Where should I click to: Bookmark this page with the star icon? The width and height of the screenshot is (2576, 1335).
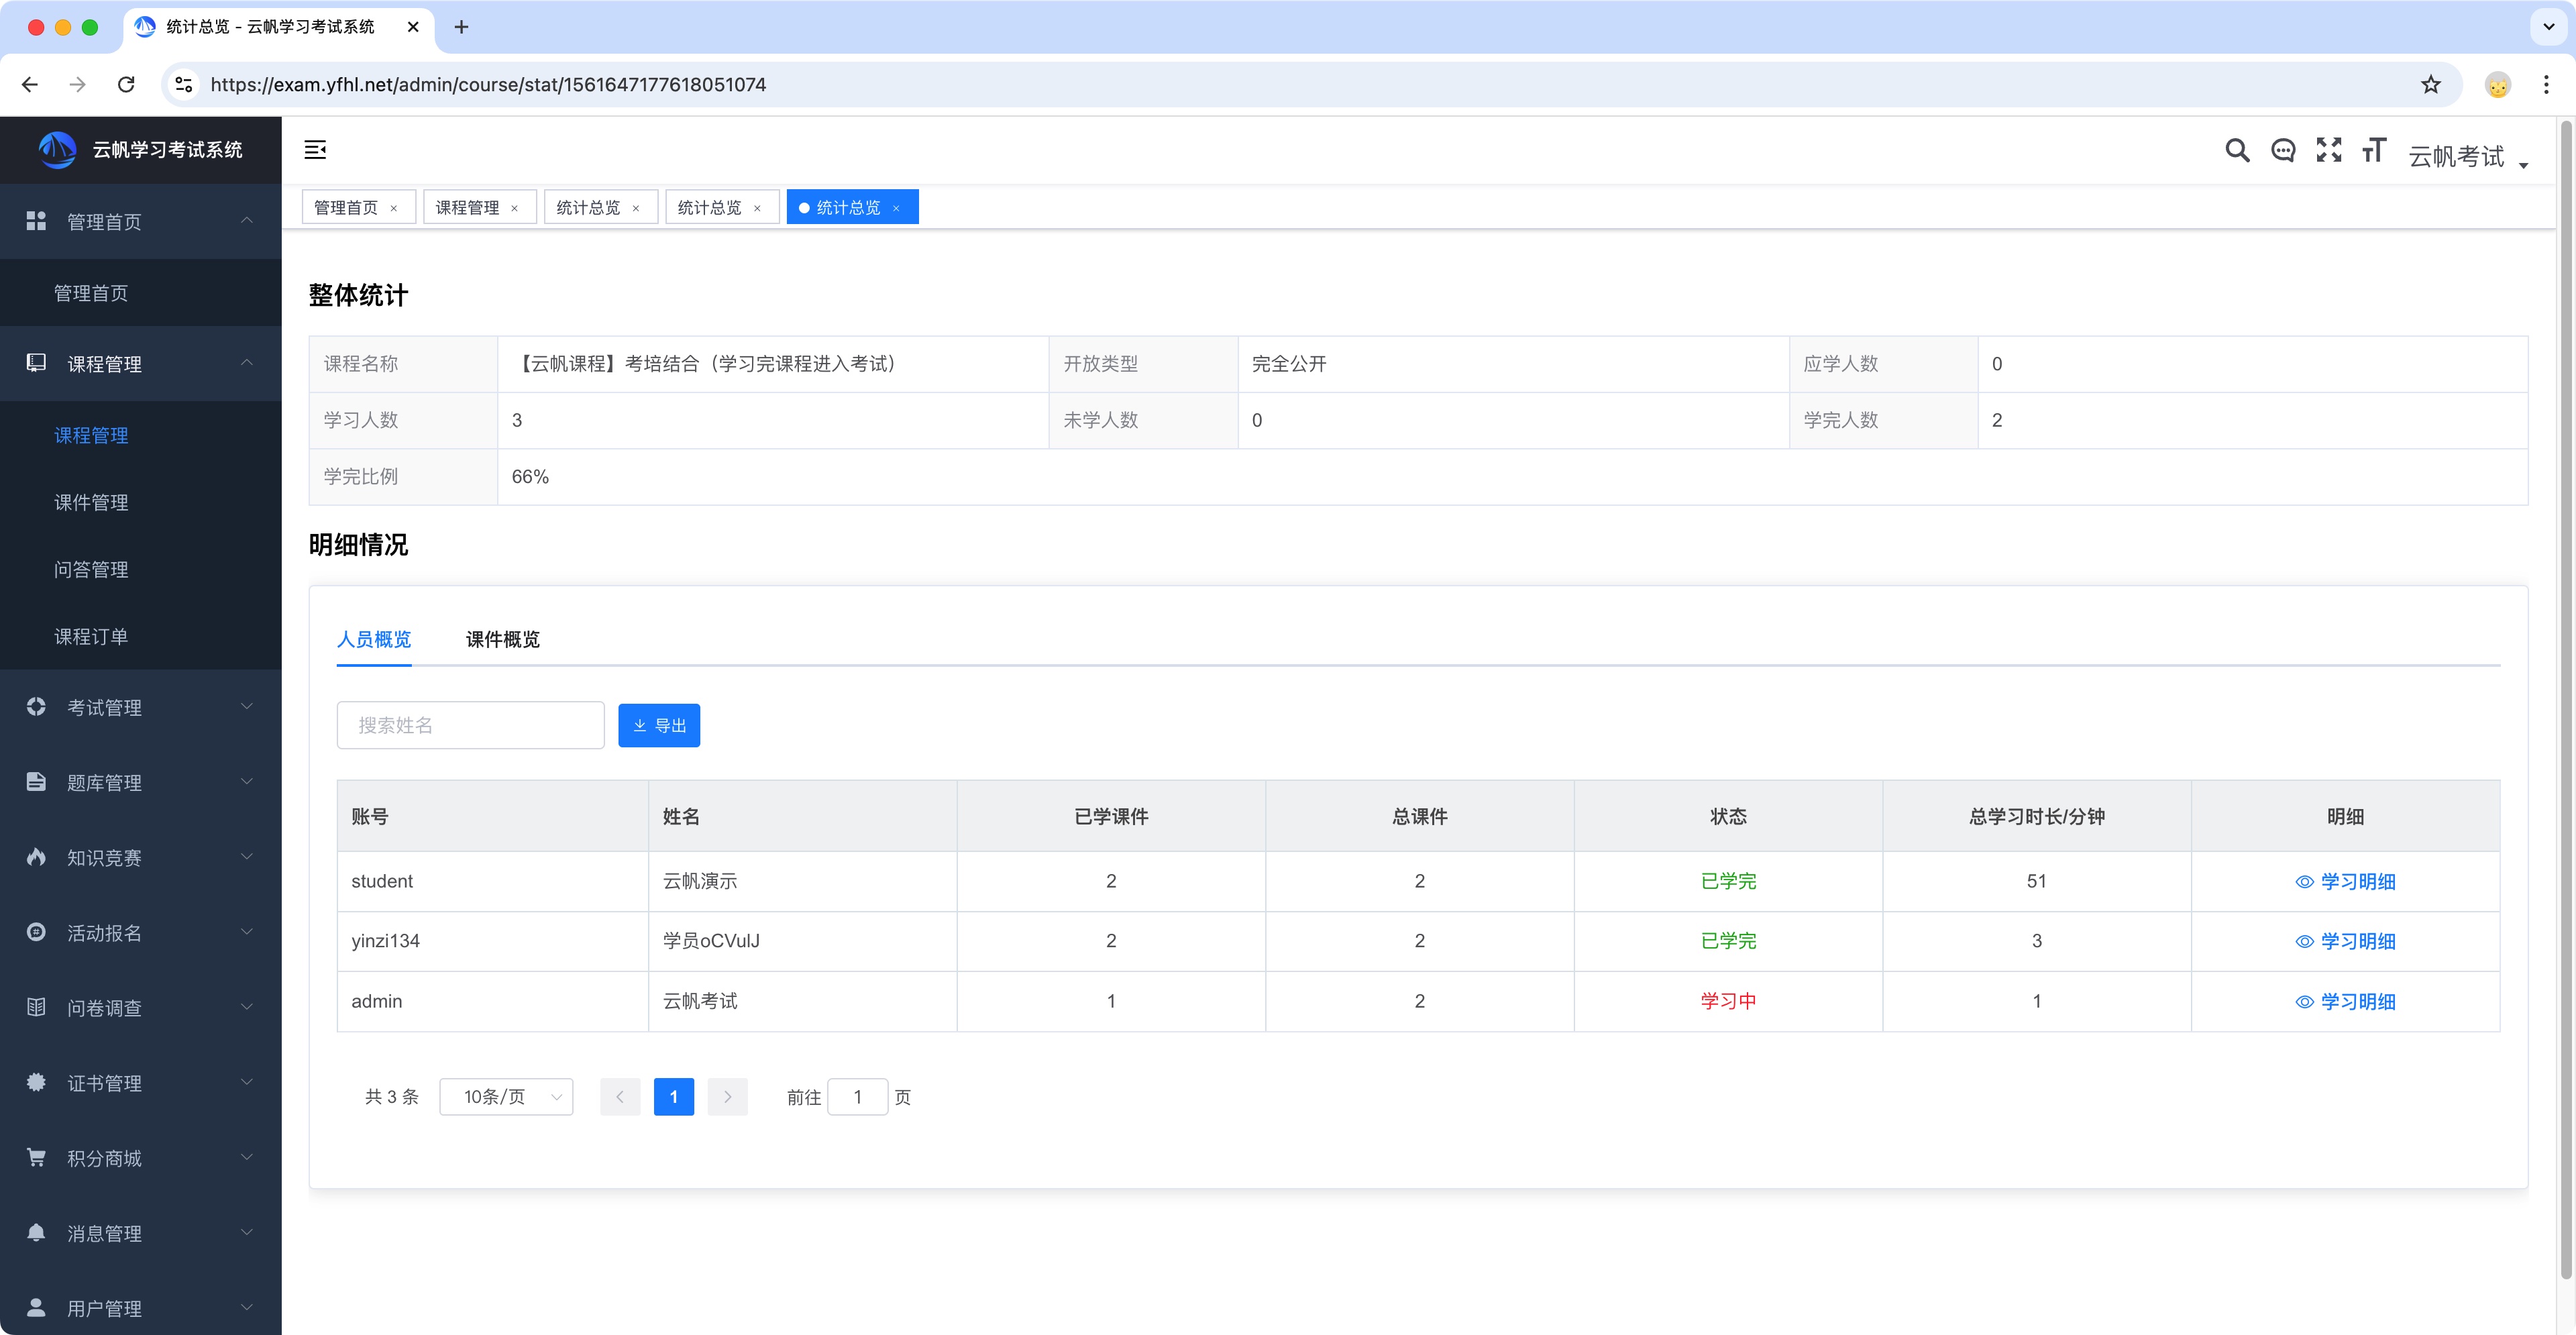click(x=2431, y=85)
